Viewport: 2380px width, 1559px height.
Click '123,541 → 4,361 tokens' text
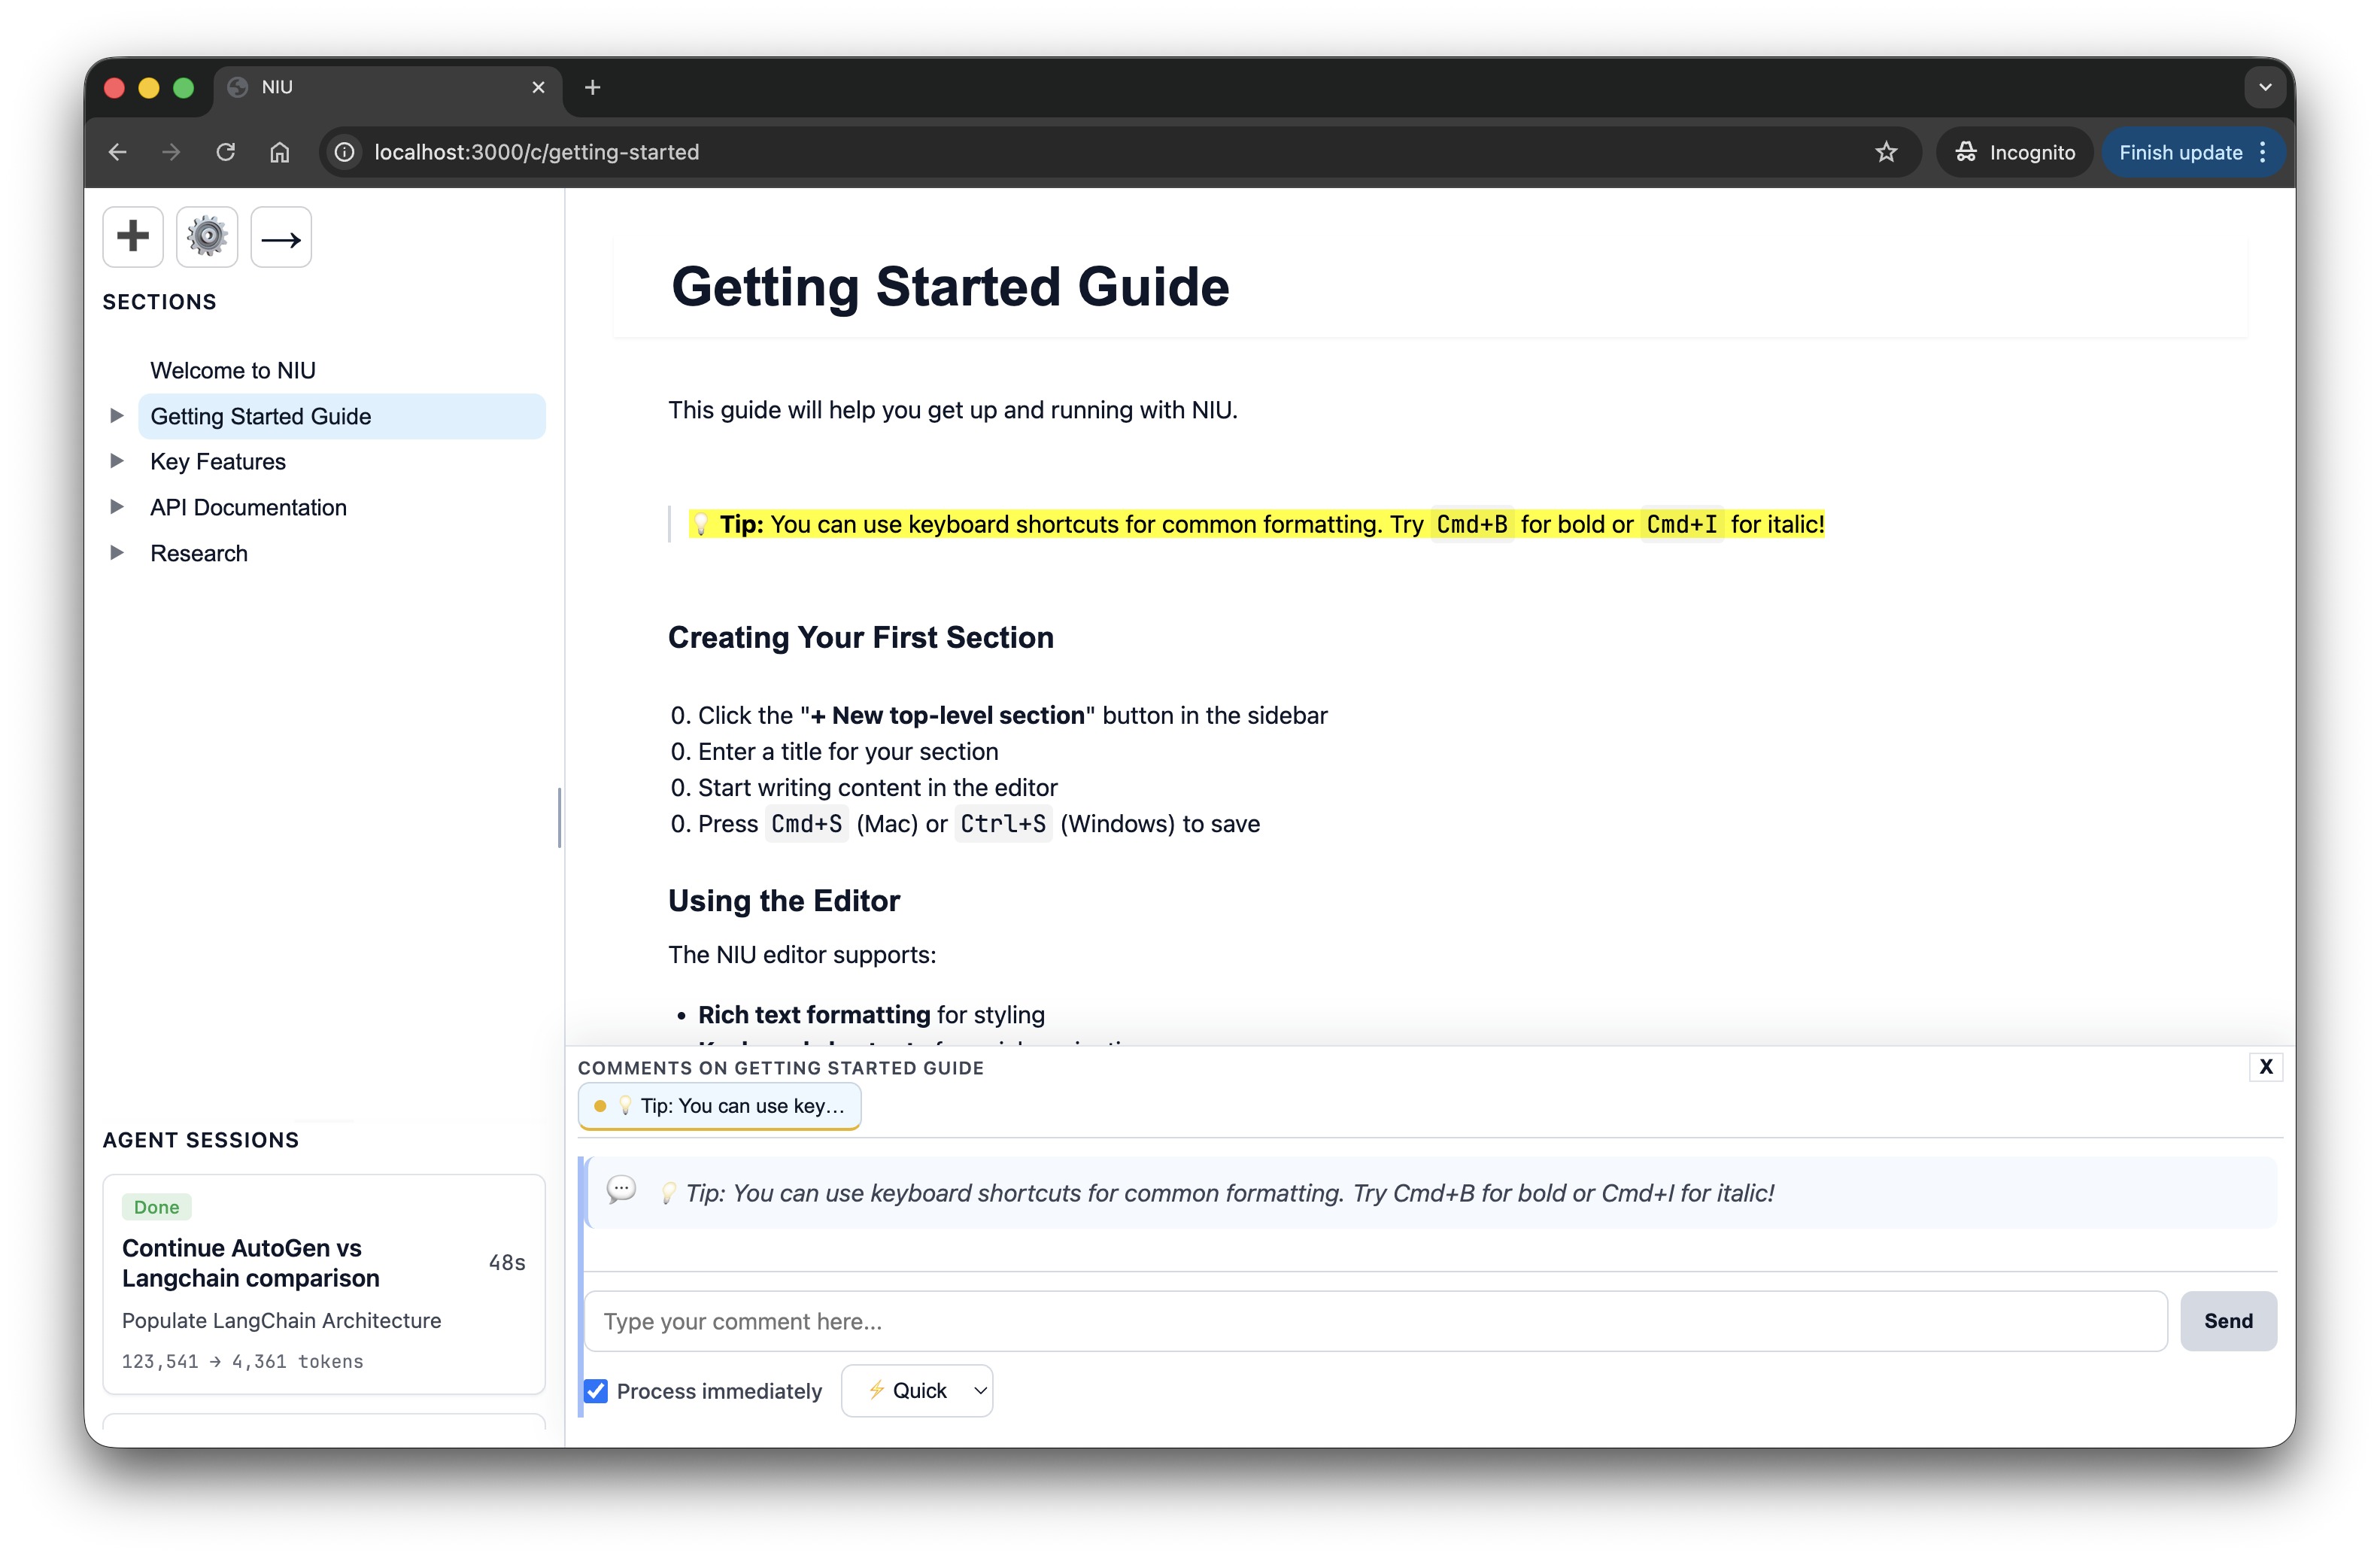pyautogui.click(x=243, y=1361)
